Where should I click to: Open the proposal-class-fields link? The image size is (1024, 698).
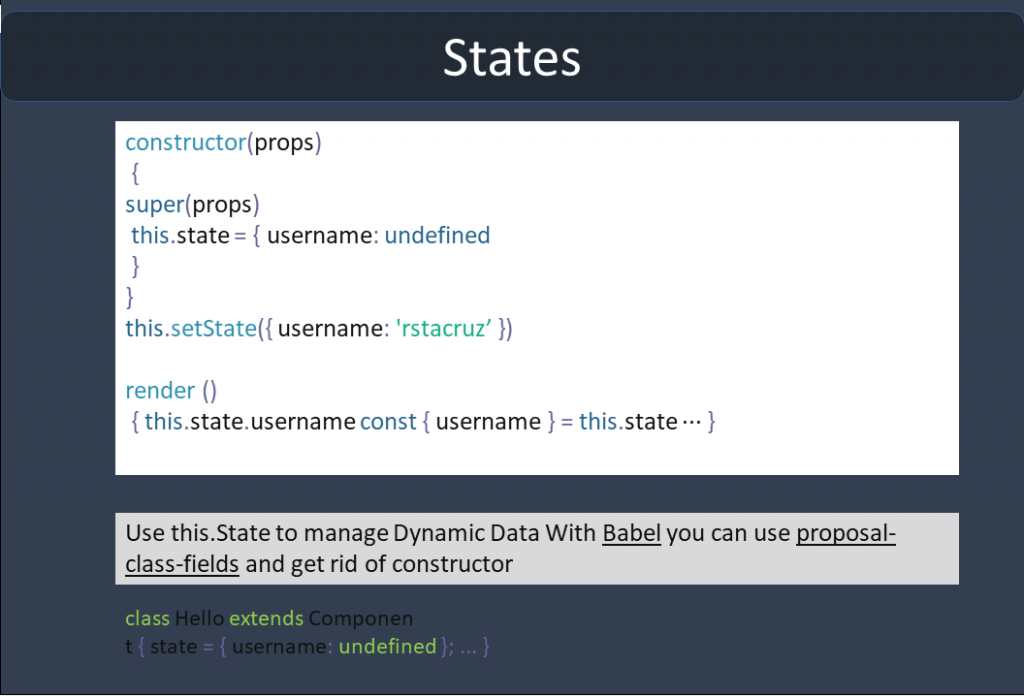(x=845, y=533)
